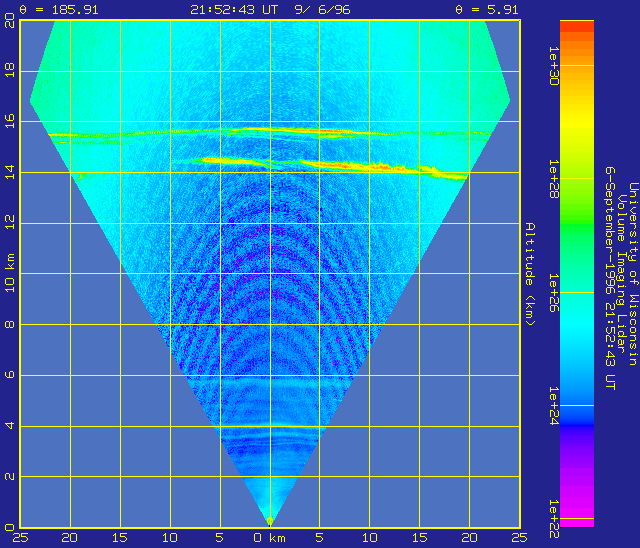Screen dimensions: 640x548
Task: Click the date 9/ 6/96 text
Action: point(322,10)
